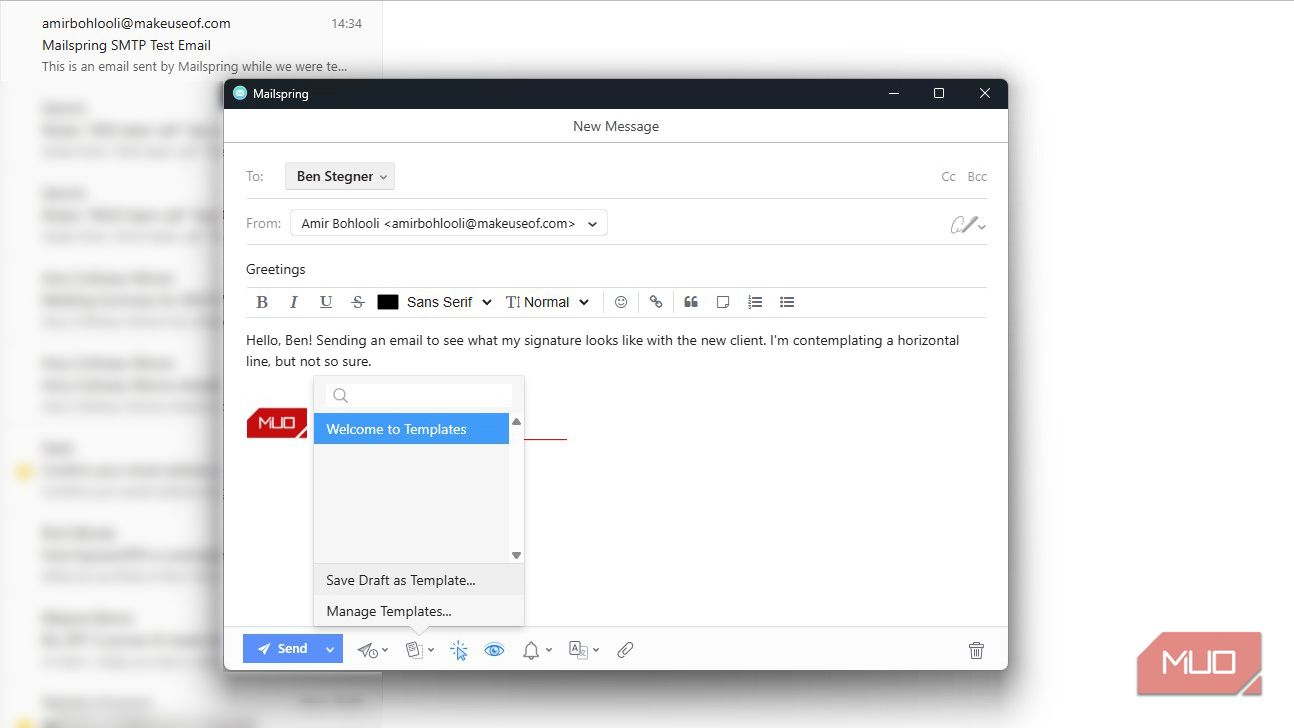
Task: Click the Ben Stegner recipient chip
Action: (340, 176)
